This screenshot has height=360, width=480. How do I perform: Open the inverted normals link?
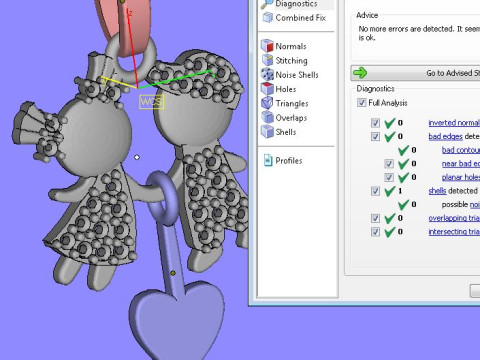[x=454, y=123]
